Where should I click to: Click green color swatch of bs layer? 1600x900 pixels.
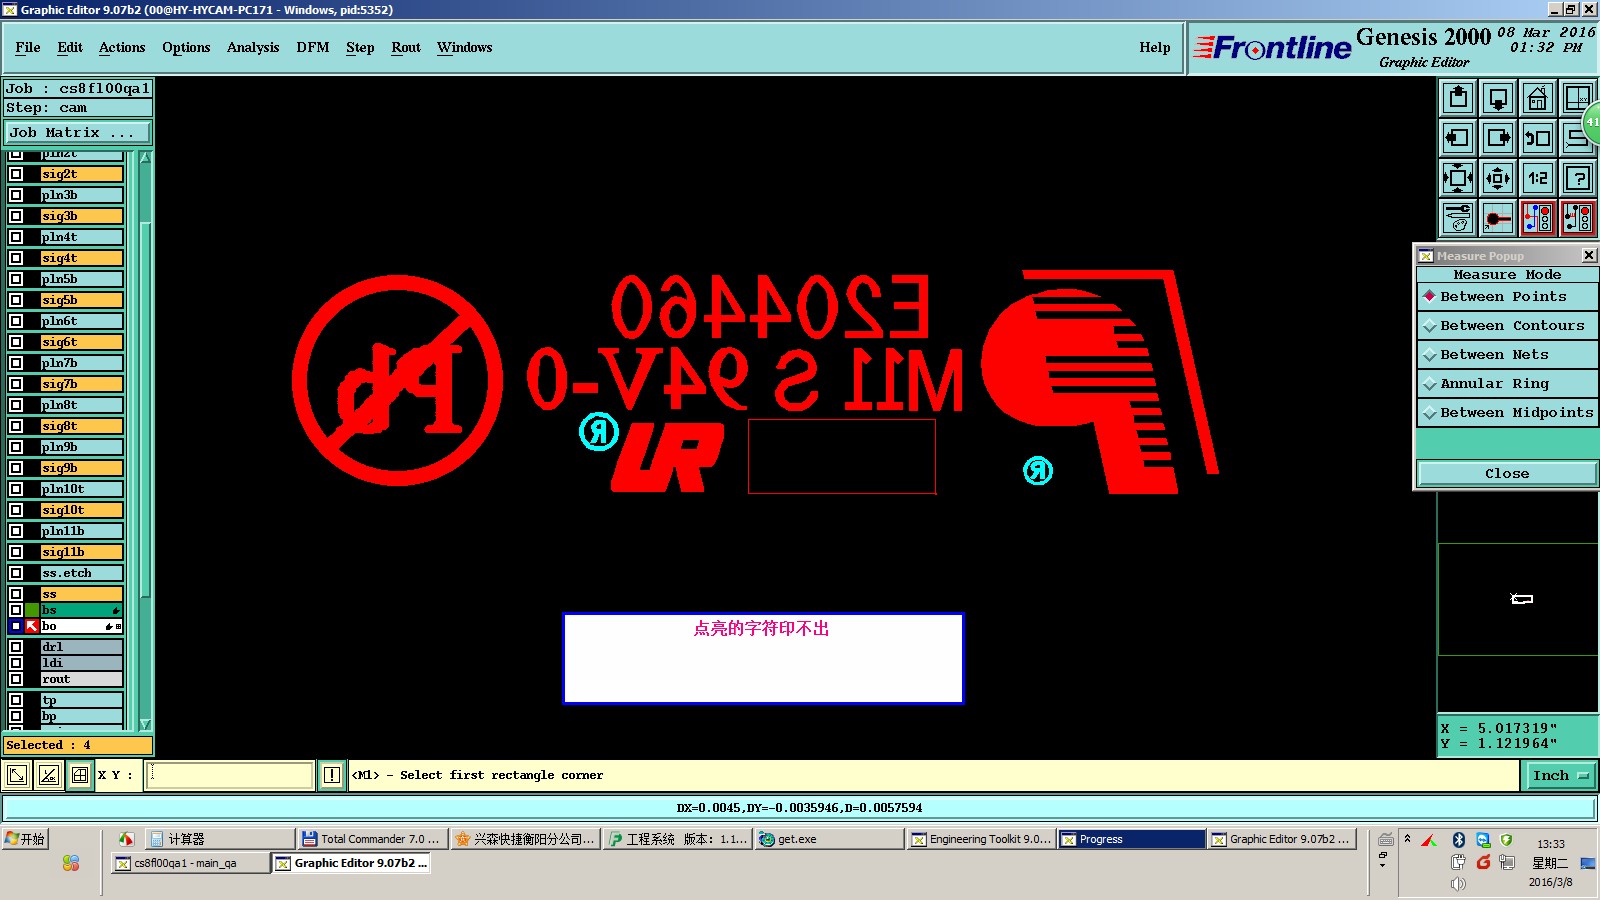[x=32, y=610]
